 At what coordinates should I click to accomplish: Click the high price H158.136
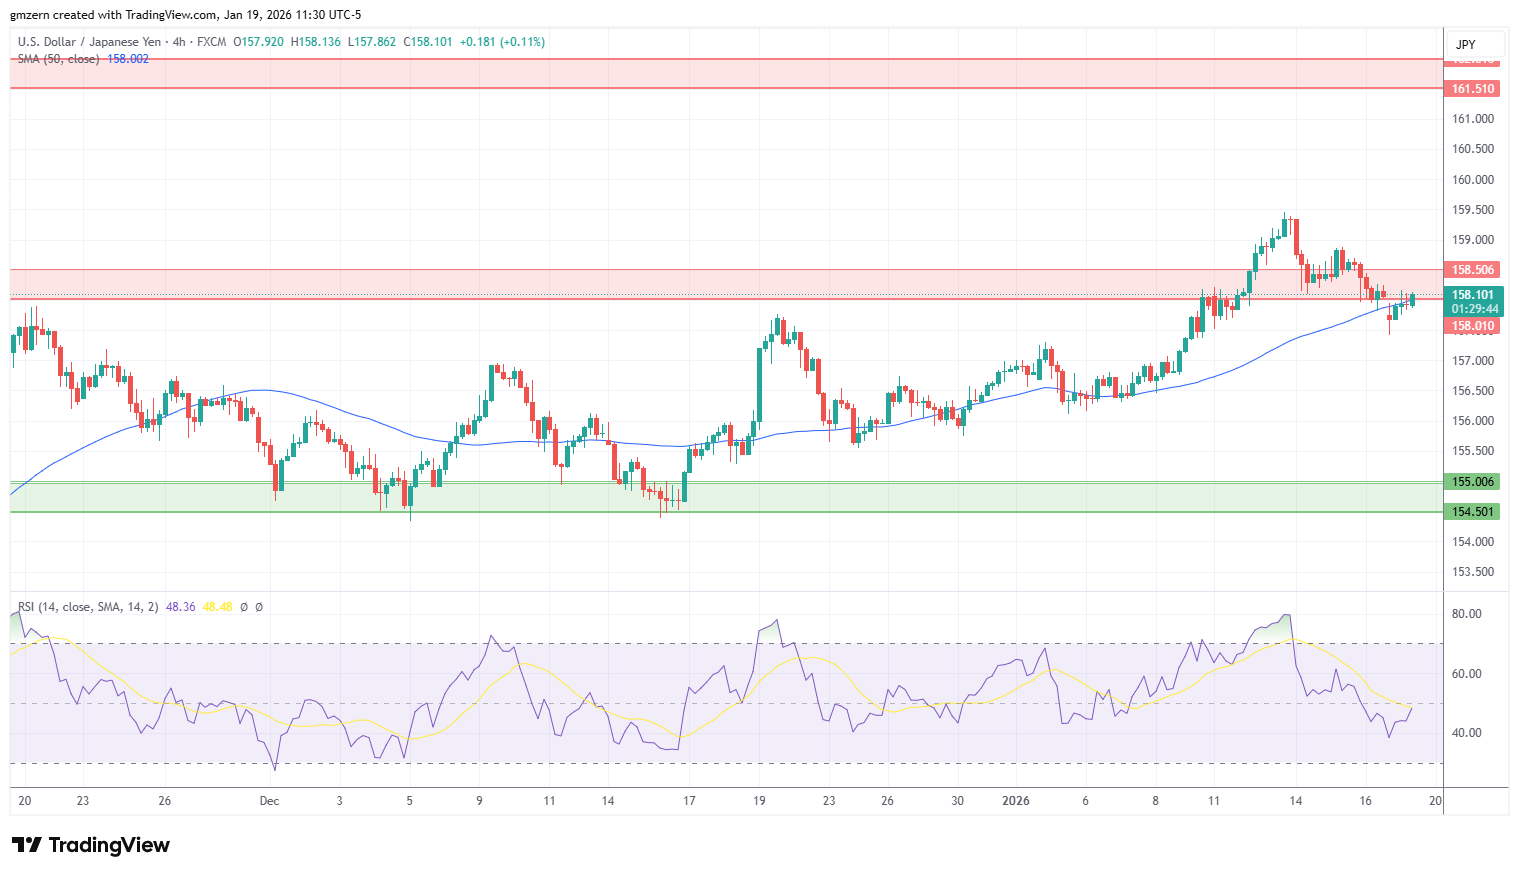click(316, 42)
